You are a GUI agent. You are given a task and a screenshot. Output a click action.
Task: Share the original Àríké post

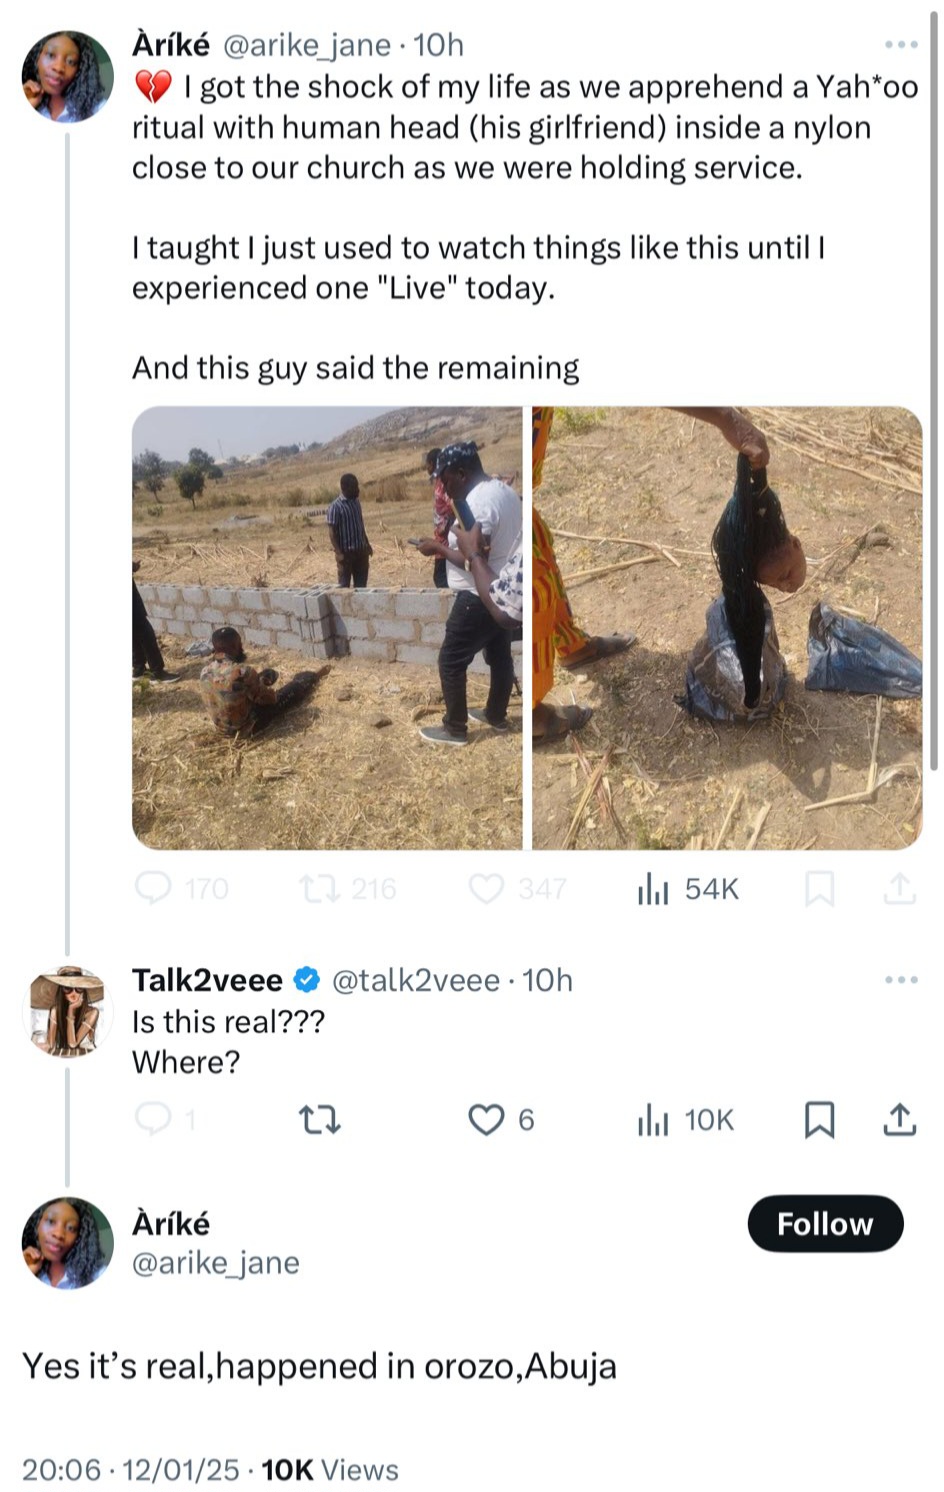tap(899, 889)
